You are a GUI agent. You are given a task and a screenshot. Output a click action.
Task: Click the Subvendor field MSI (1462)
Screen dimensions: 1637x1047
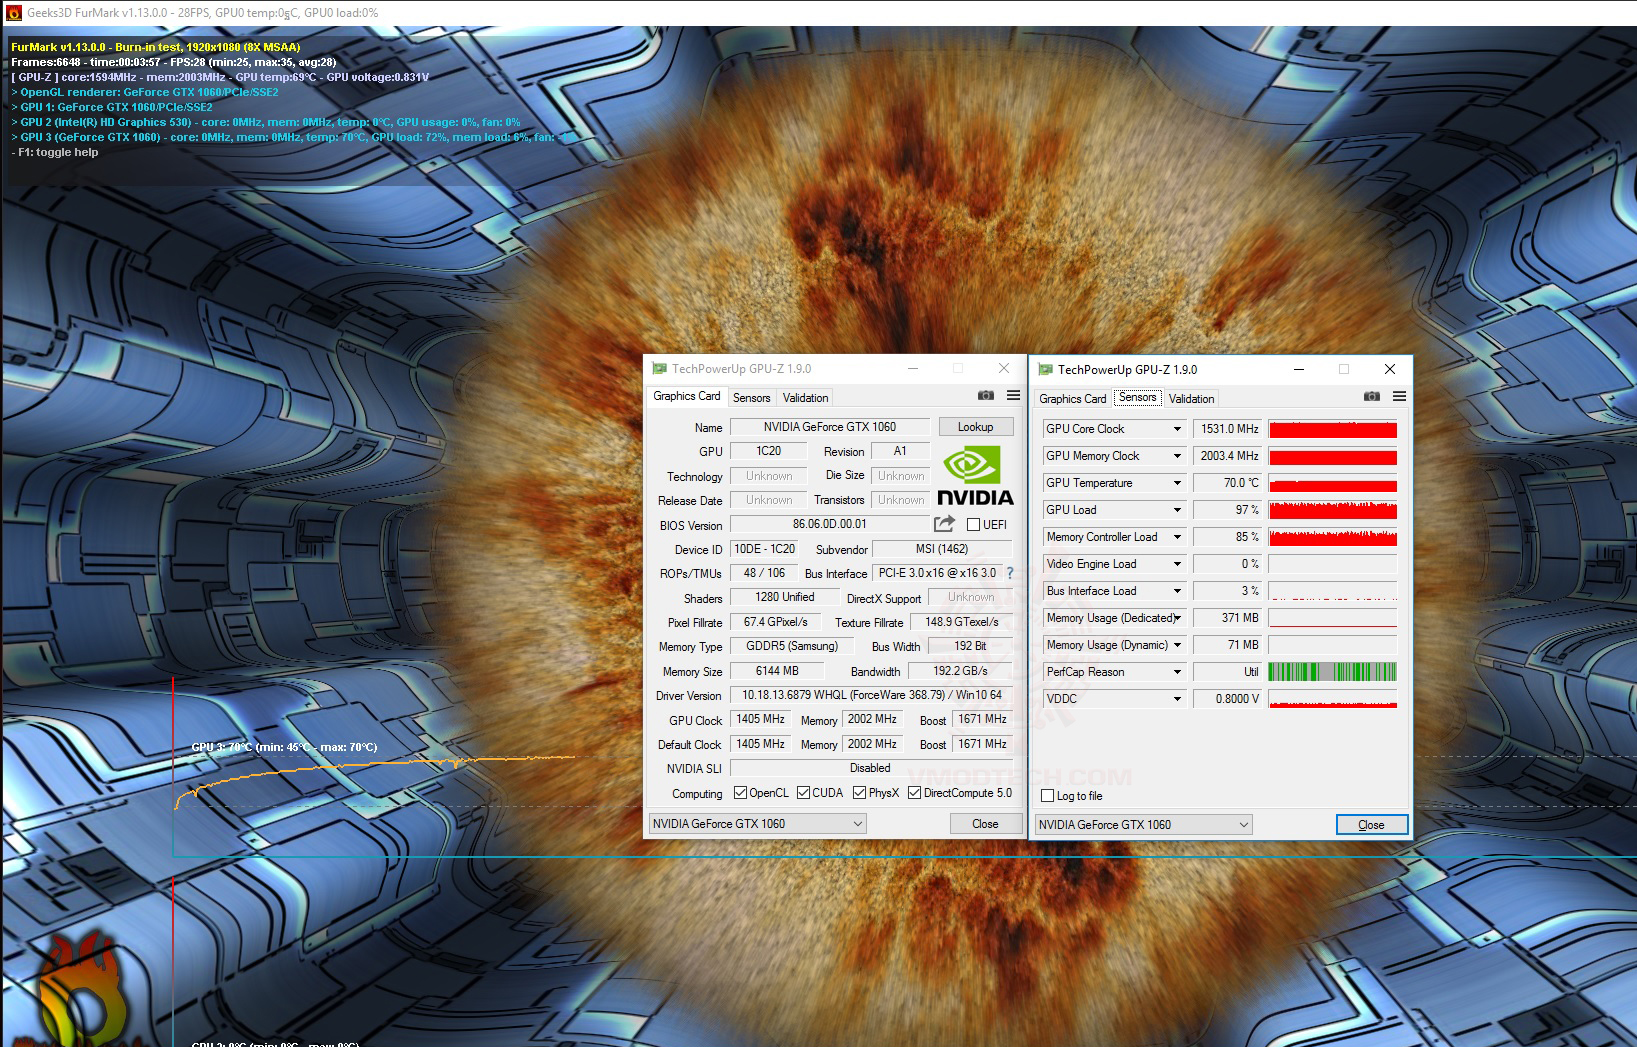coord(942,549)
